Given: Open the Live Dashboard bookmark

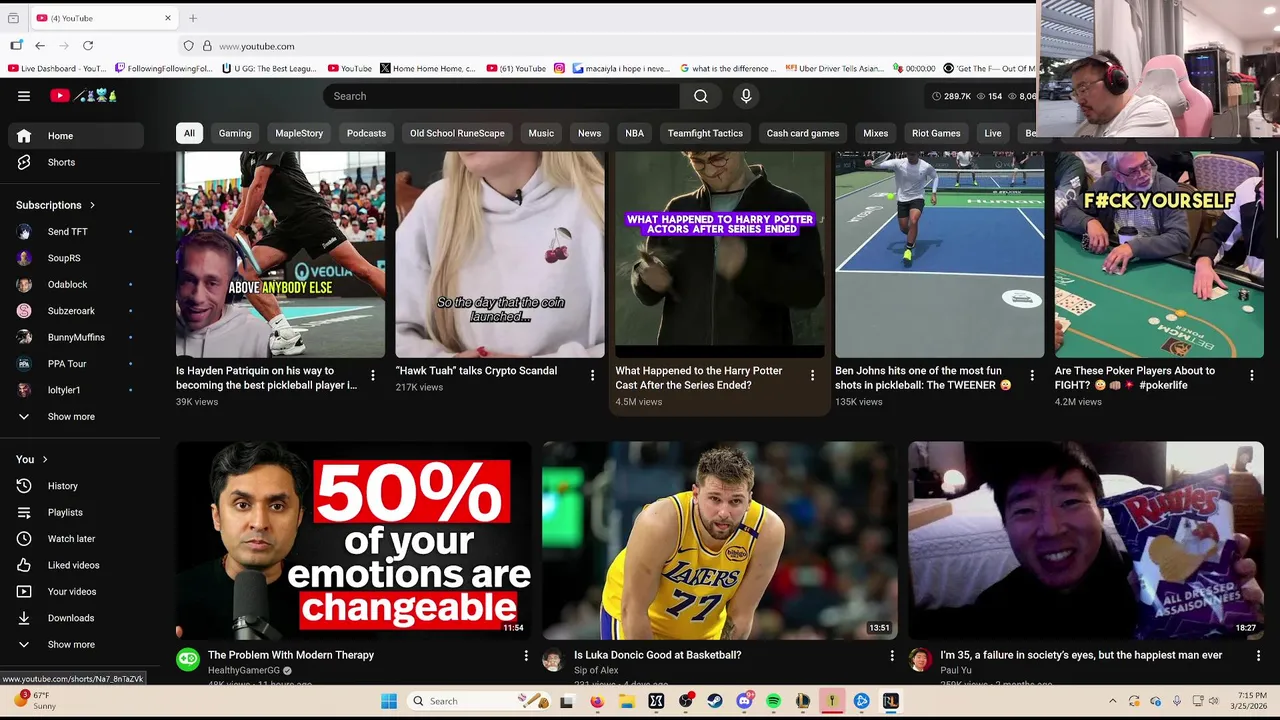Looking at the screenshot, I should 57,68.
